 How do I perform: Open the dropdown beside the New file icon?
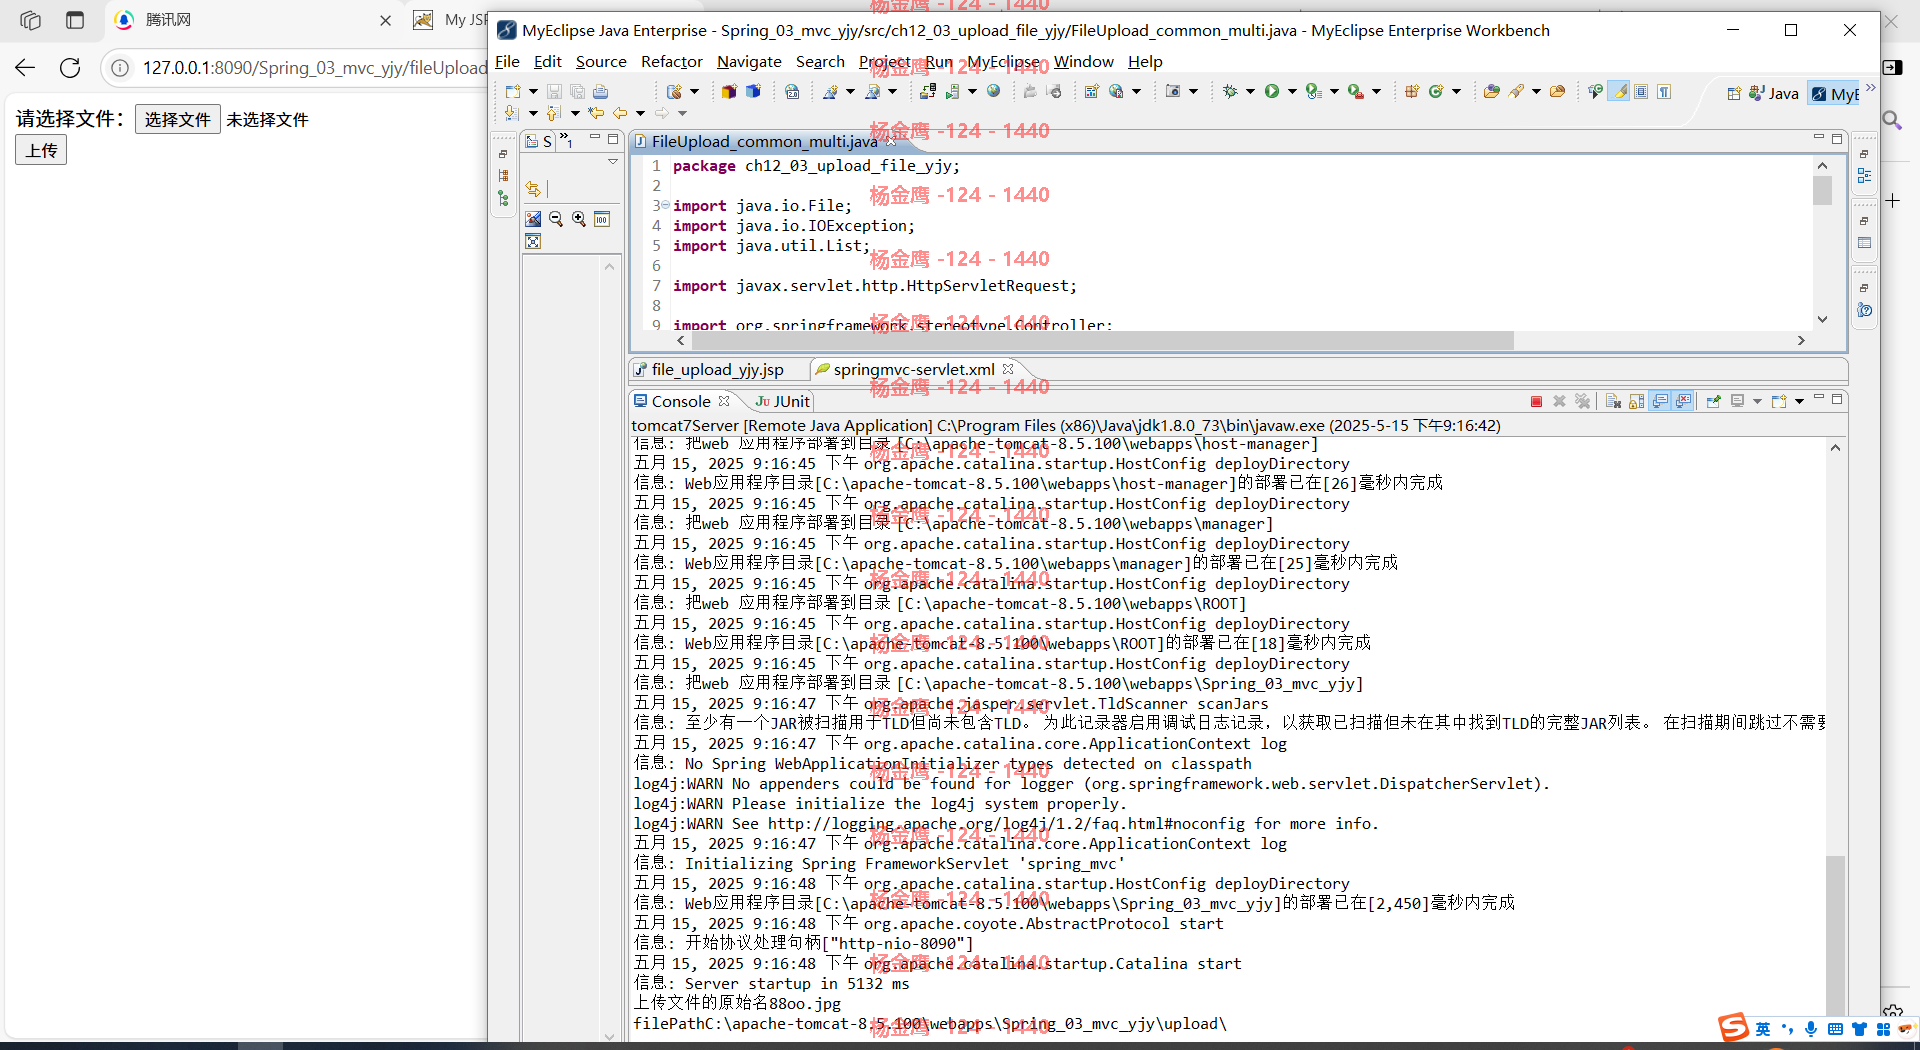tap(533, 91)
